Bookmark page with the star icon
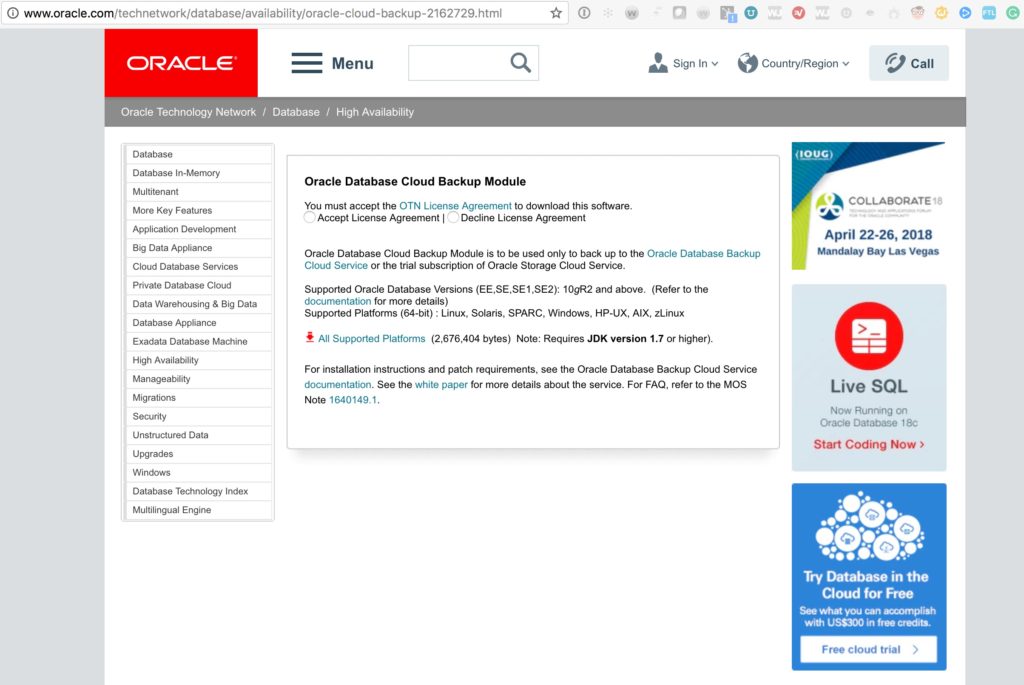Screen dimensions: 1024x685 point(556,13)
